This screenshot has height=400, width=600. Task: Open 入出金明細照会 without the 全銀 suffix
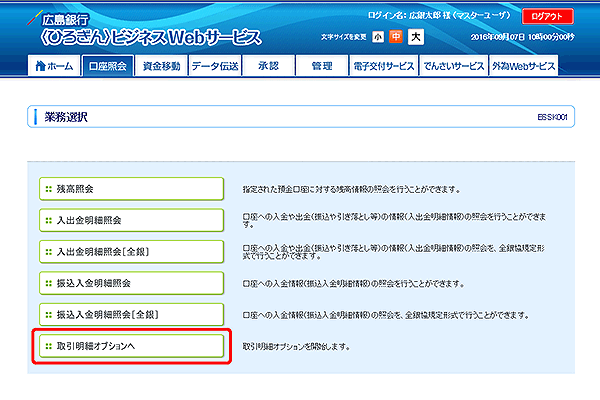(x=128, y=219)
